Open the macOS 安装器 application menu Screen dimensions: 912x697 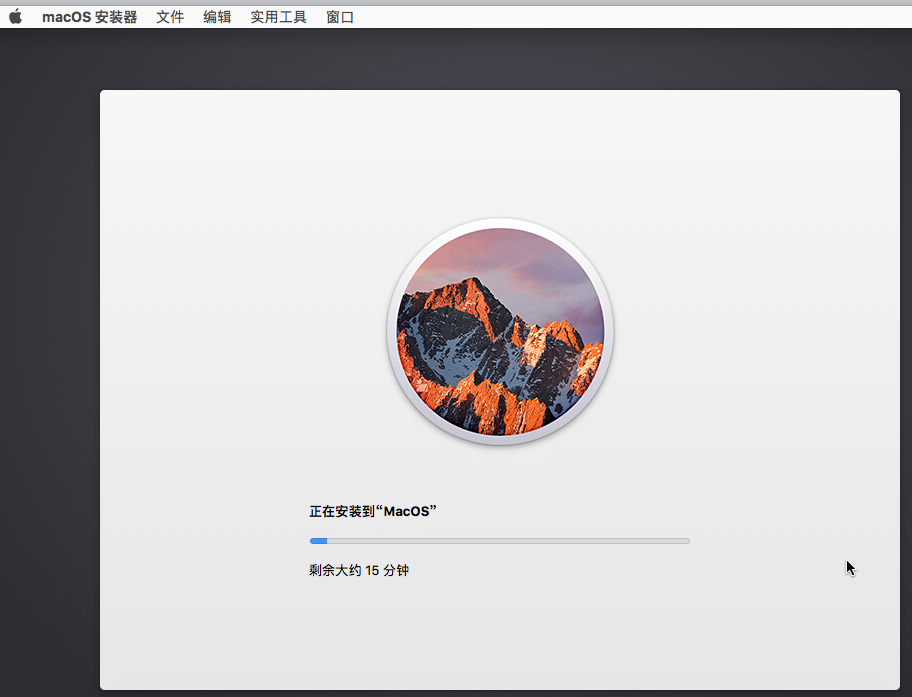90,17
